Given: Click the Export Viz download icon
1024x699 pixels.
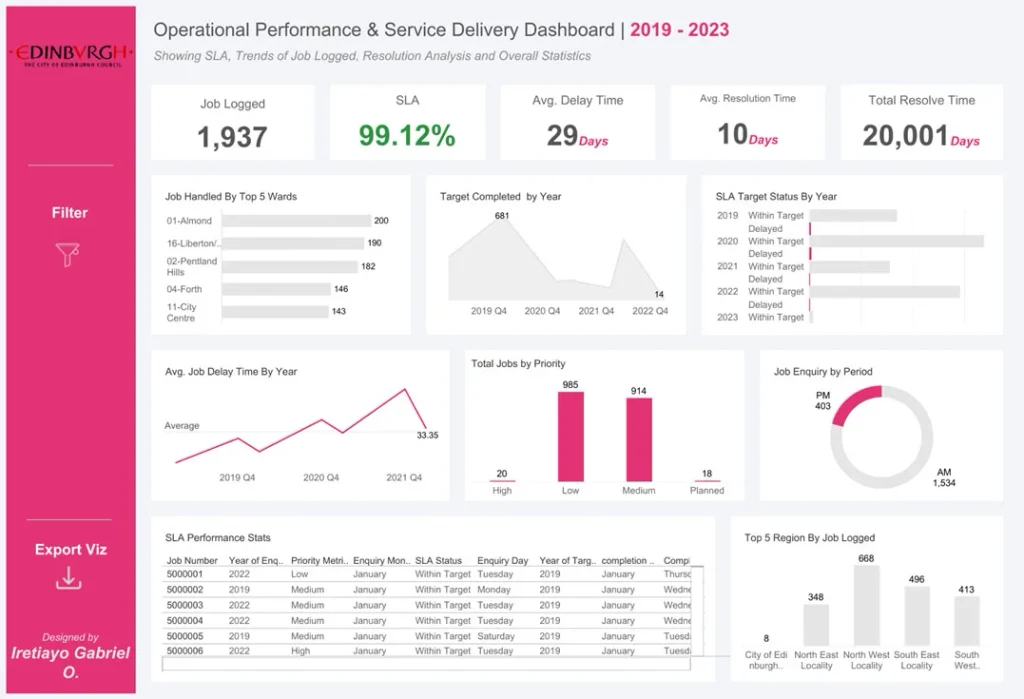Looking at the screenshot, I should click(69, 578).
